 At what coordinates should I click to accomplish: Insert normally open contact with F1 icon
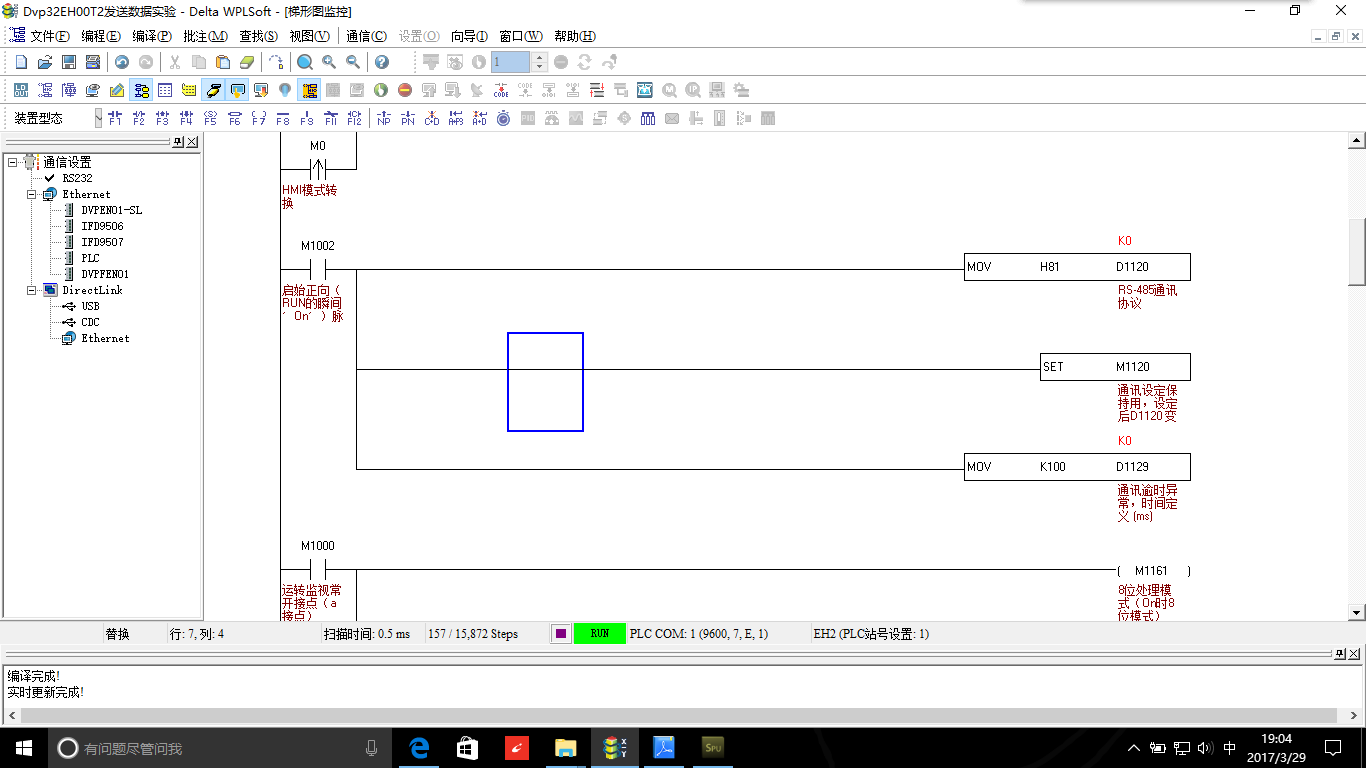(x=114, y=118)
